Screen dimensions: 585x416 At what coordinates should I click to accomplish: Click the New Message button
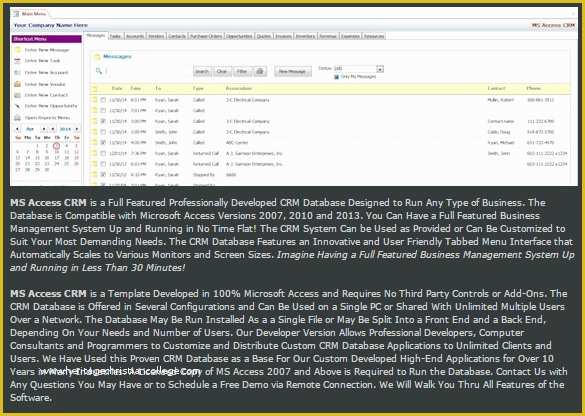click(292, 71)
